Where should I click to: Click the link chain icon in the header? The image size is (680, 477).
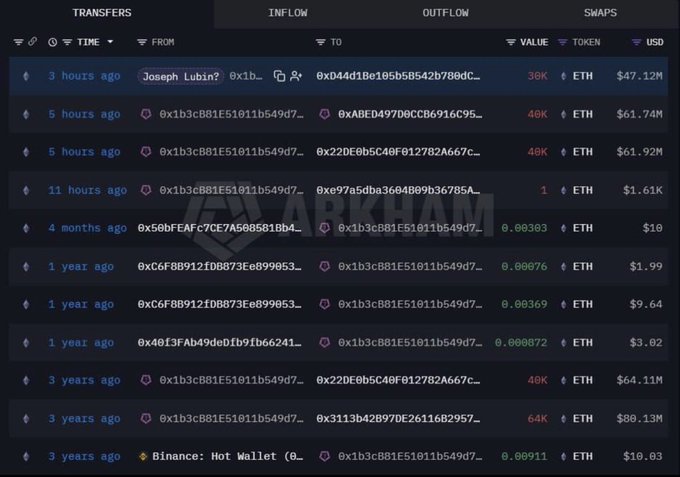[33, 42]
